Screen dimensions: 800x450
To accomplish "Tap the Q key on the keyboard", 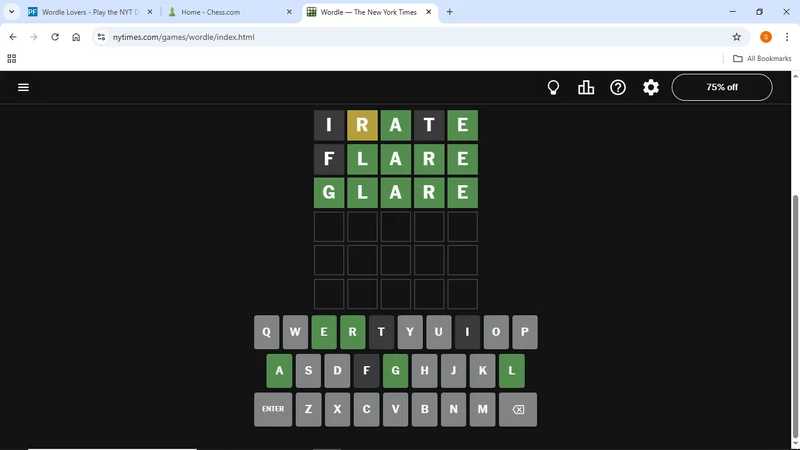I will click(266, 332).
